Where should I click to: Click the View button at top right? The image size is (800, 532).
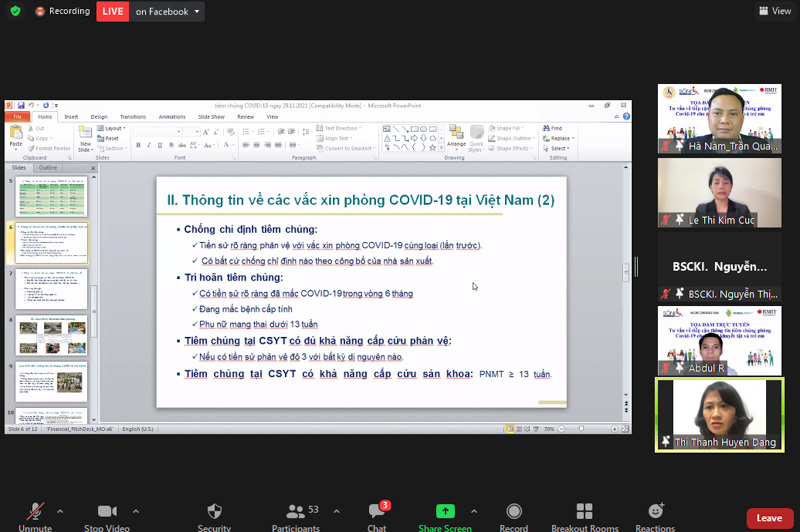775,11
